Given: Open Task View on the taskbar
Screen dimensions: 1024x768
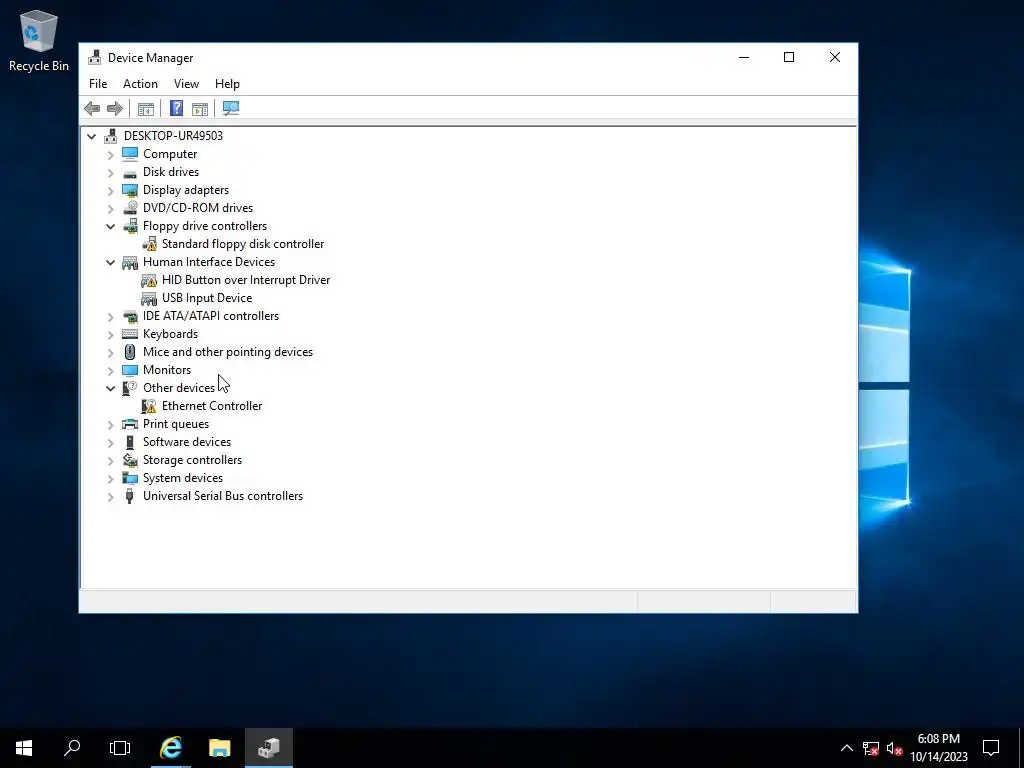Looking at the screenshot, I should pos(120,748).
